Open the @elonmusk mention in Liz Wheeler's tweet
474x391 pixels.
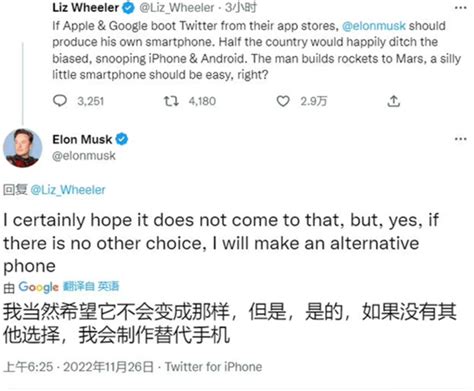pyautogui.click(x=374, y=26)
